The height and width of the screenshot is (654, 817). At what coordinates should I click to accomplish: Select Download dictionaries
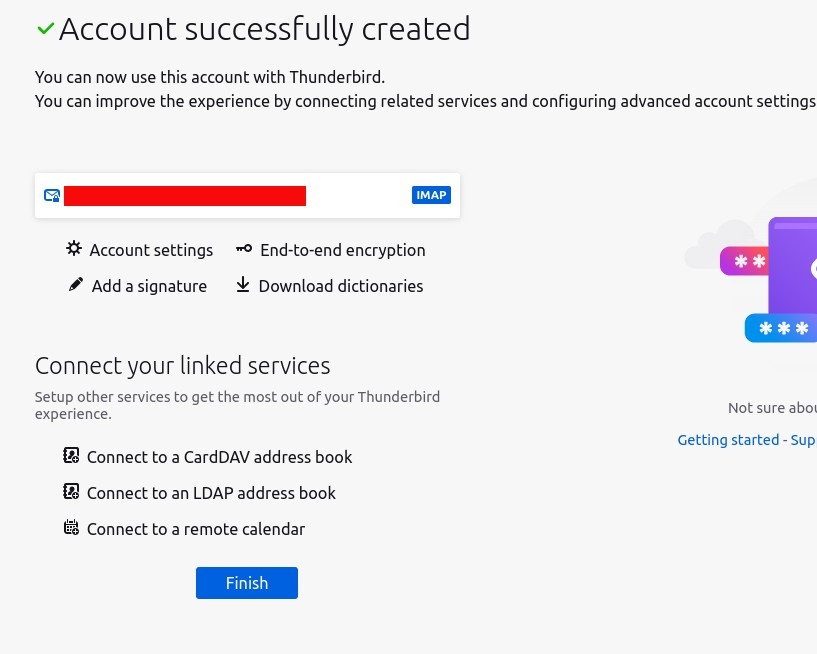340,286
